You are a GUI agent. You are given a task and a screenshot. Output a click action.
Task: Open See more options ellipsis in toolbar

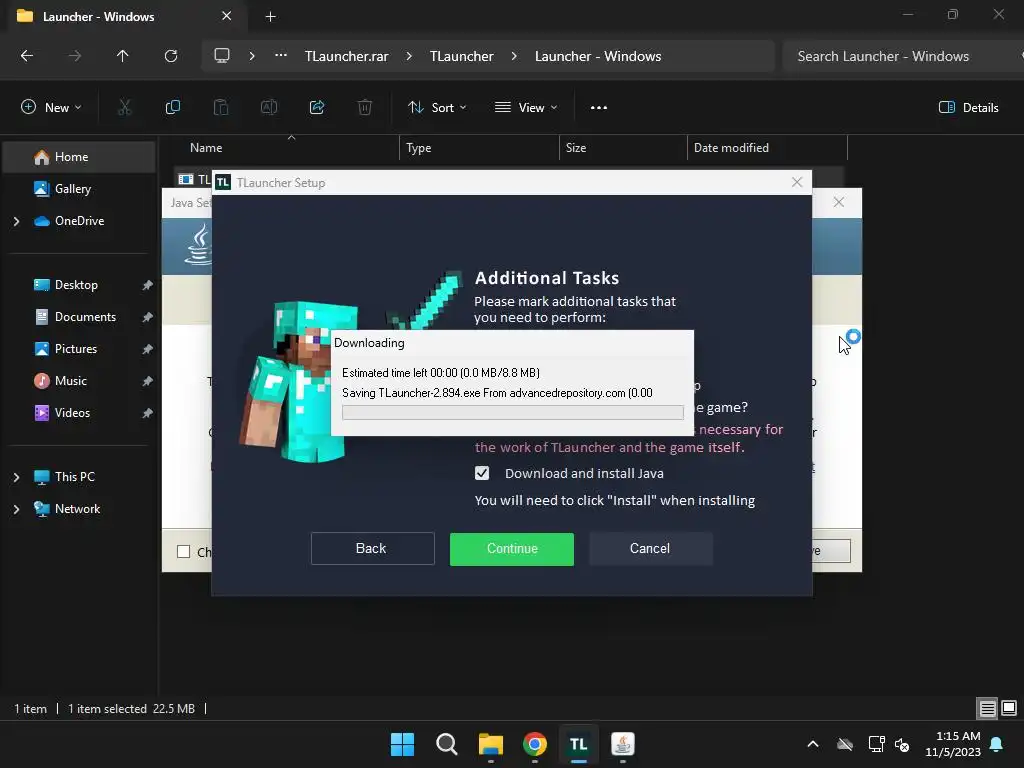pos(599,108)
